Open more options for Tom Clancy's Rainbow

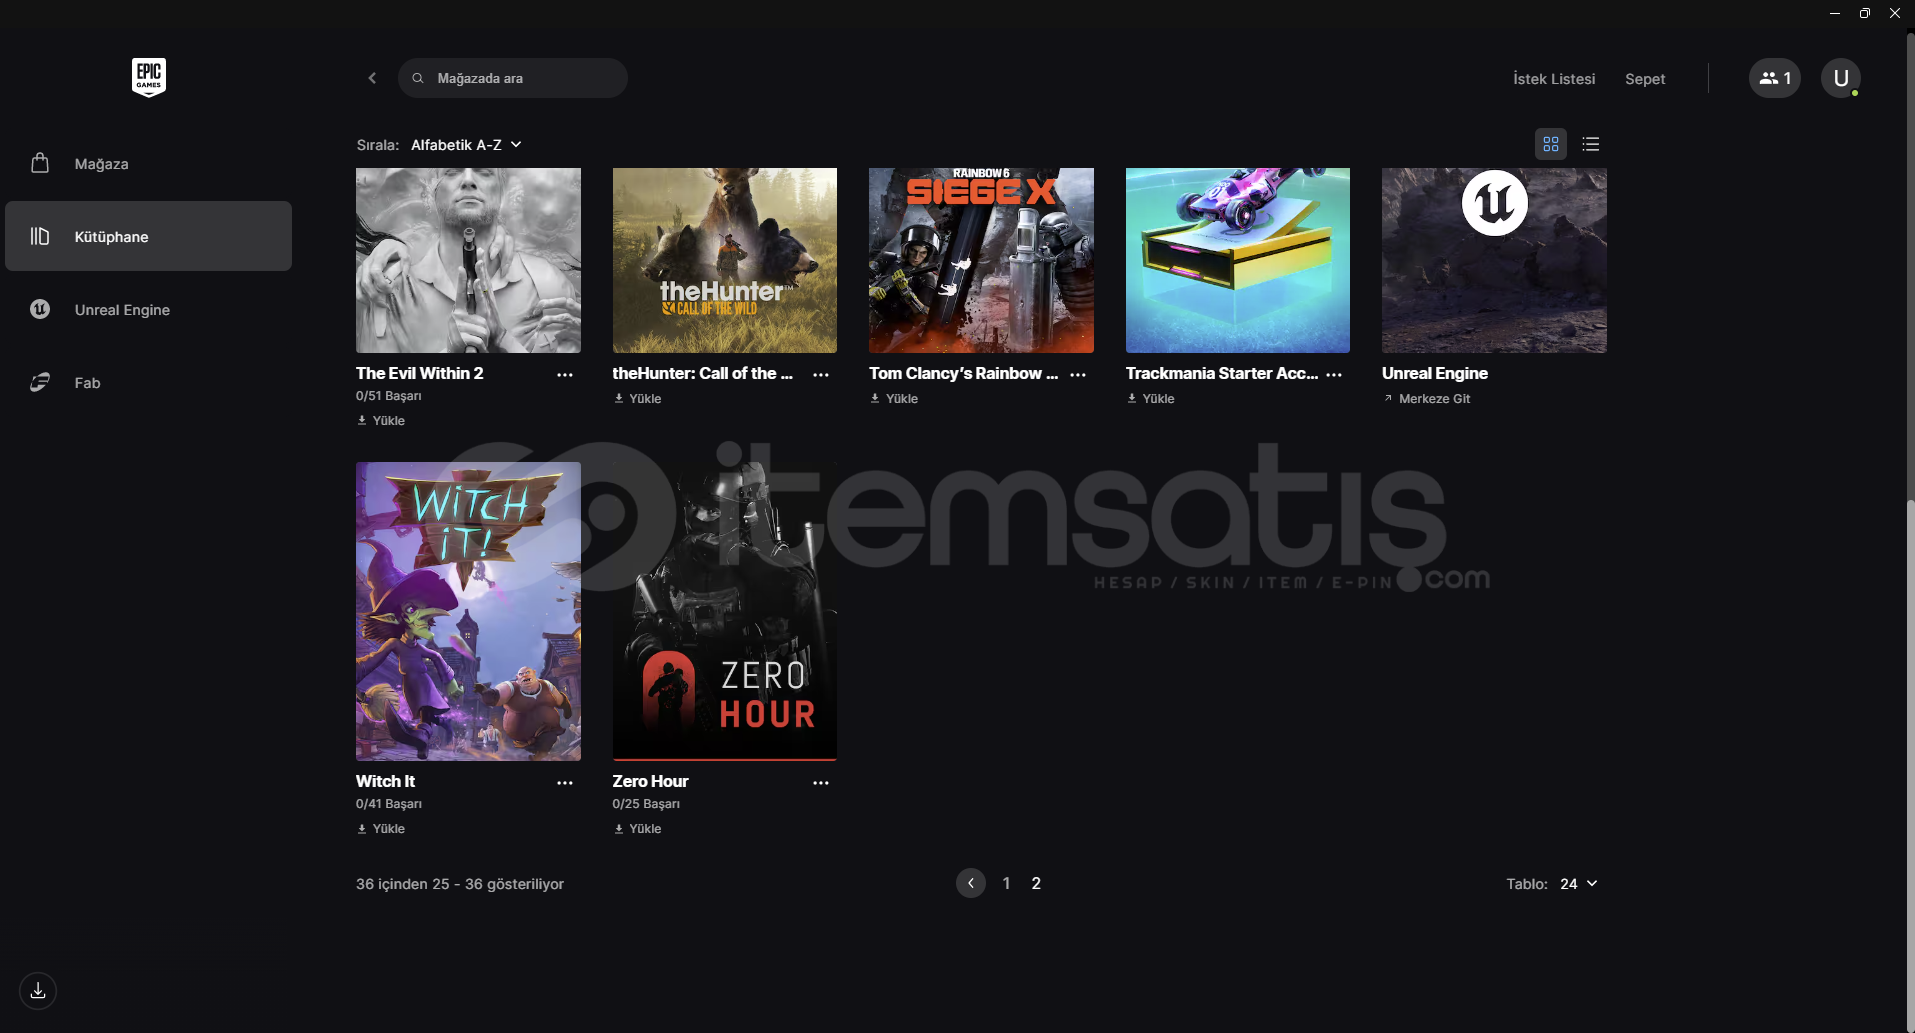click(x=1078, y=375)
